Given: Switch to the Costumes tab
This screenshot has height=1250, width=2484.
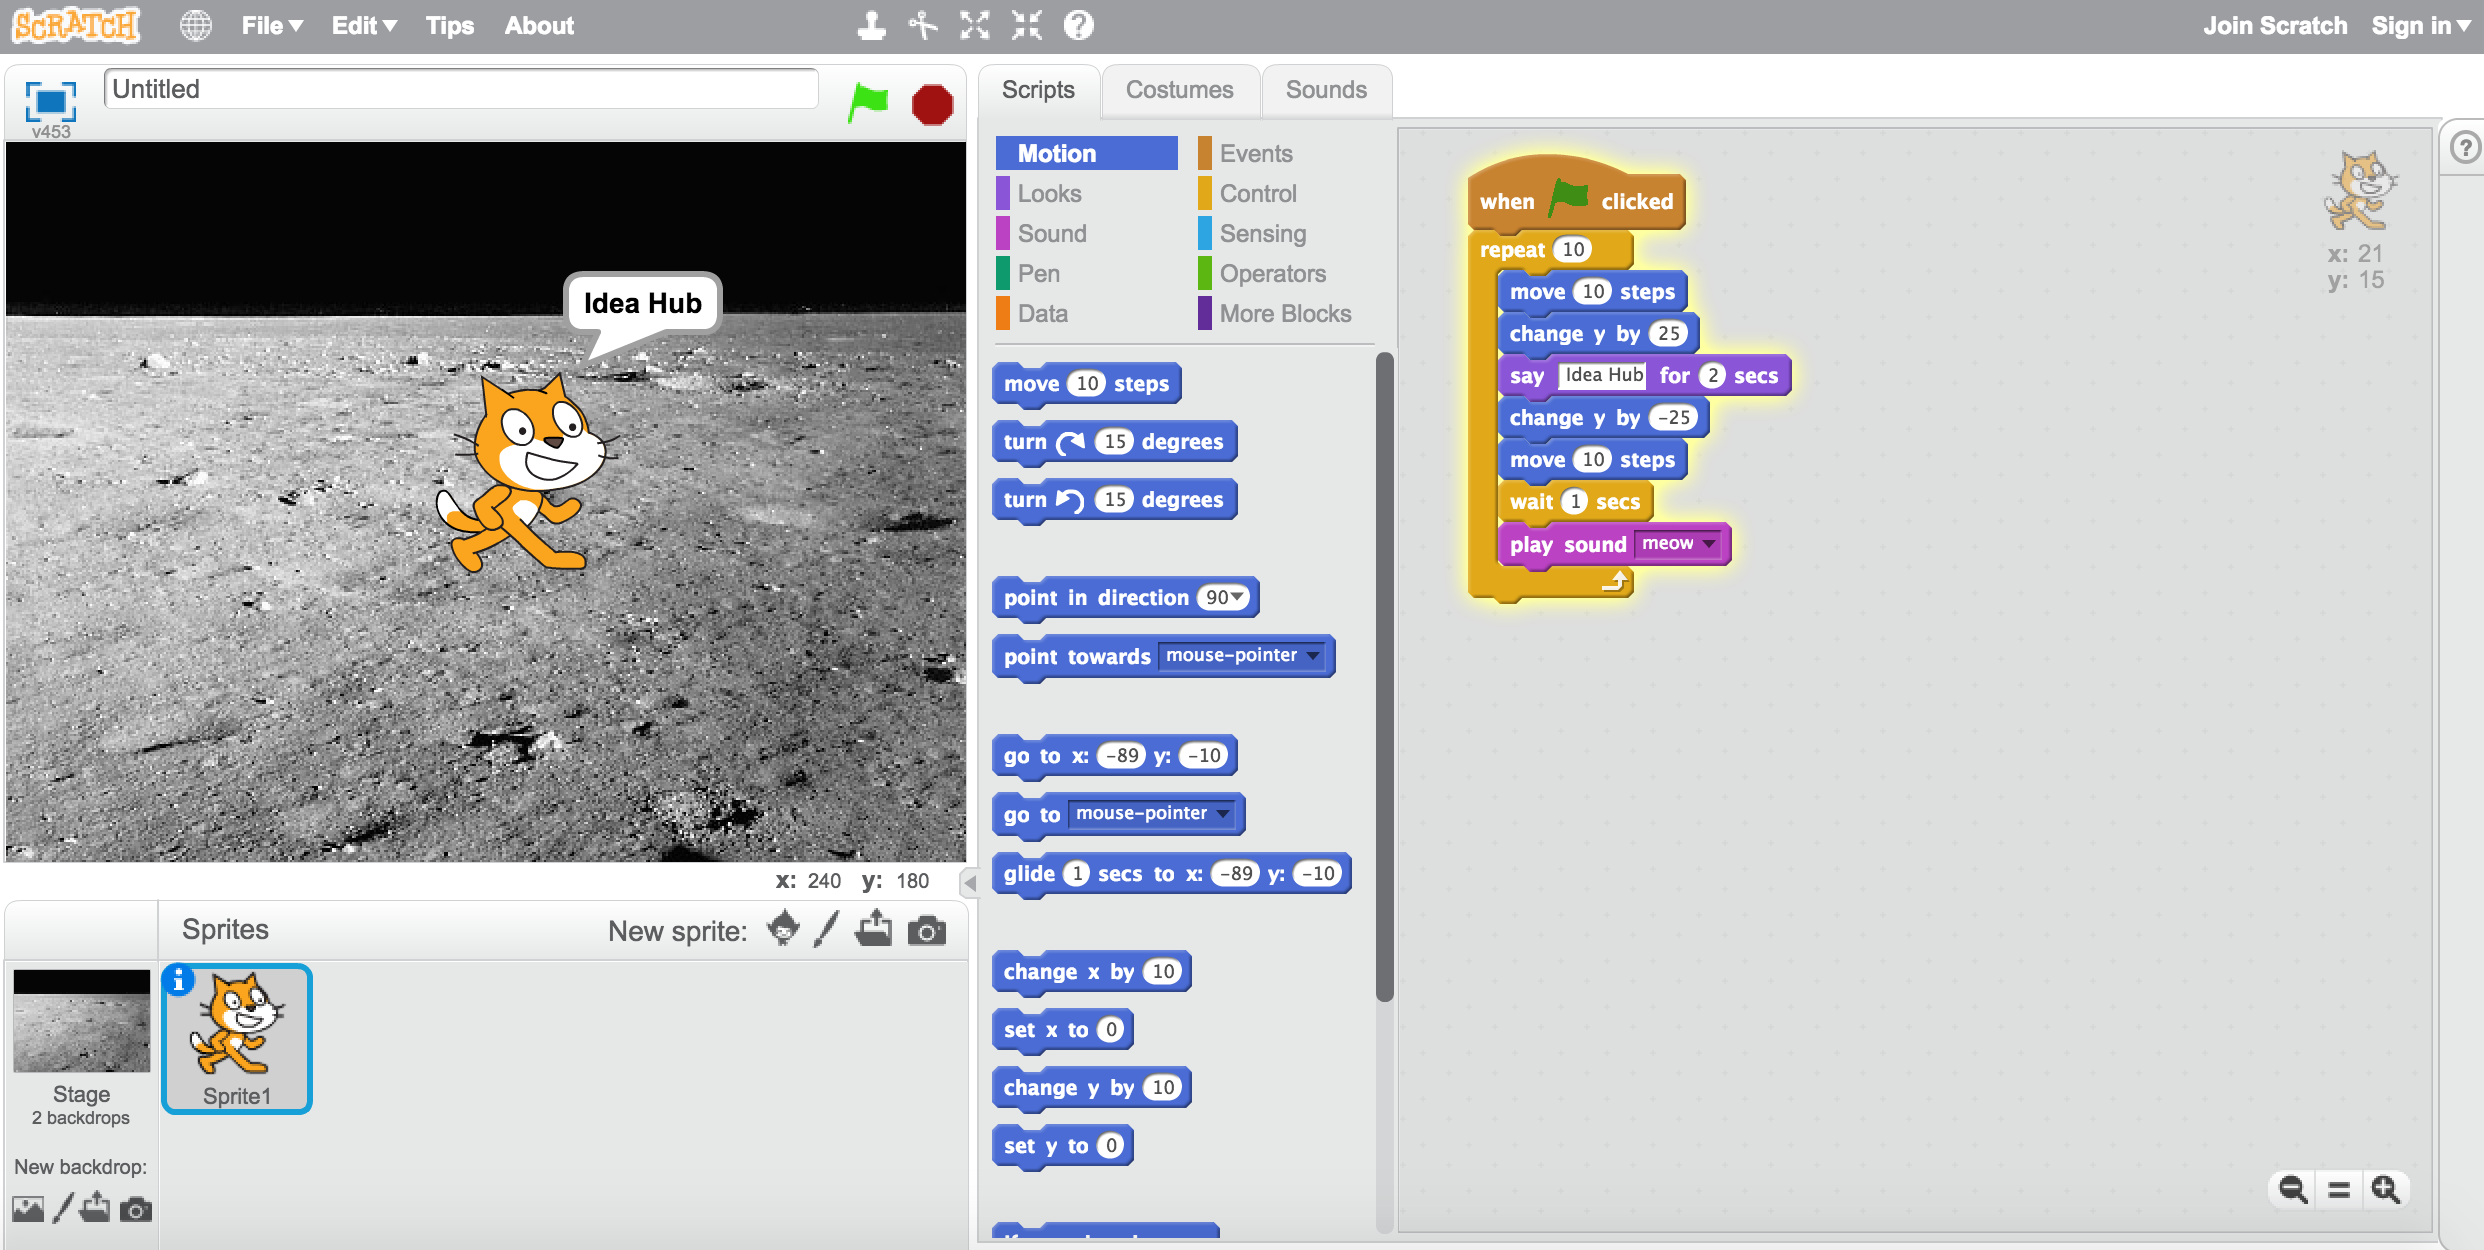Looking at the screenshot, I should pos(1180,90).
